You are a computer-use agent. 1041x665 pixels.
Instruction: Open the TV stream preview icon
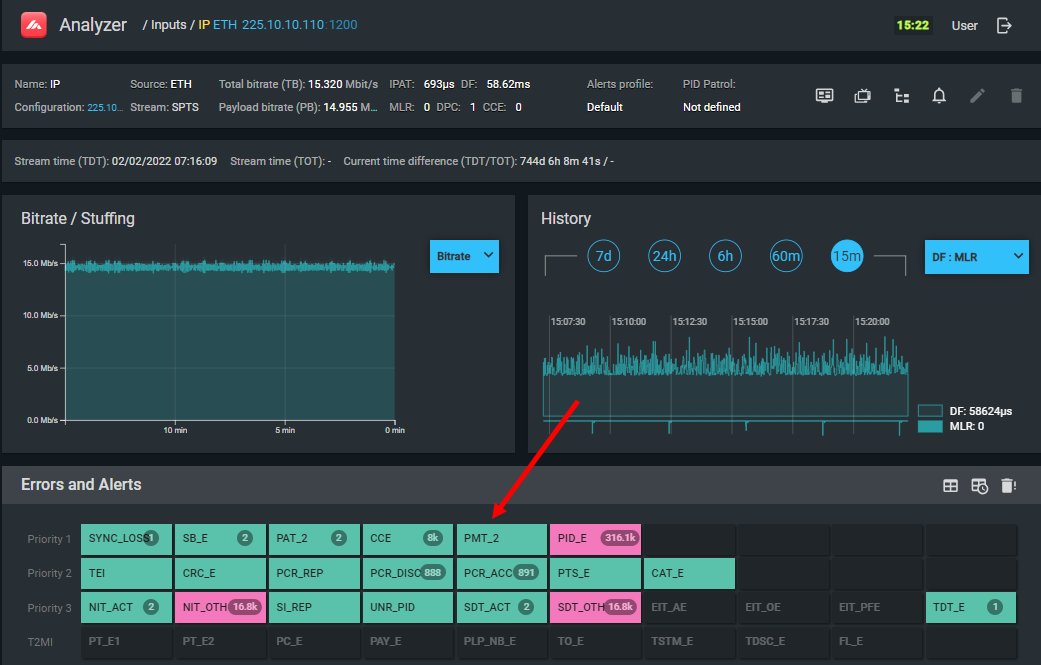[x=863, y=96]
